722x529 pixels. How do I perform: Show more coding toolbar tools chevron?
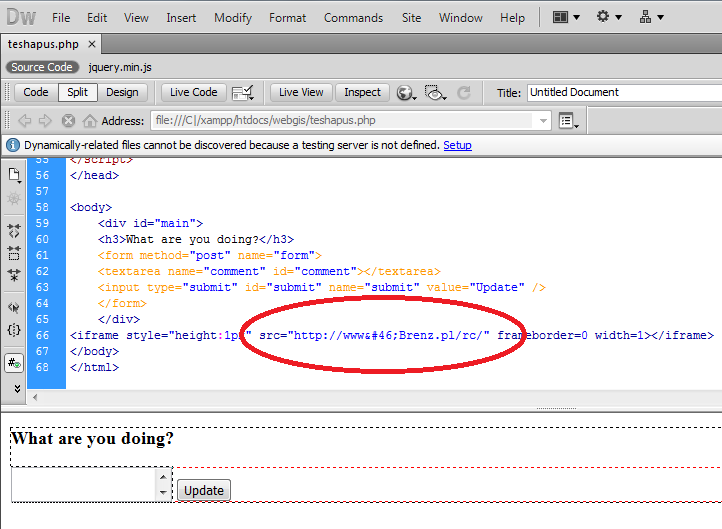coord(17,389)
